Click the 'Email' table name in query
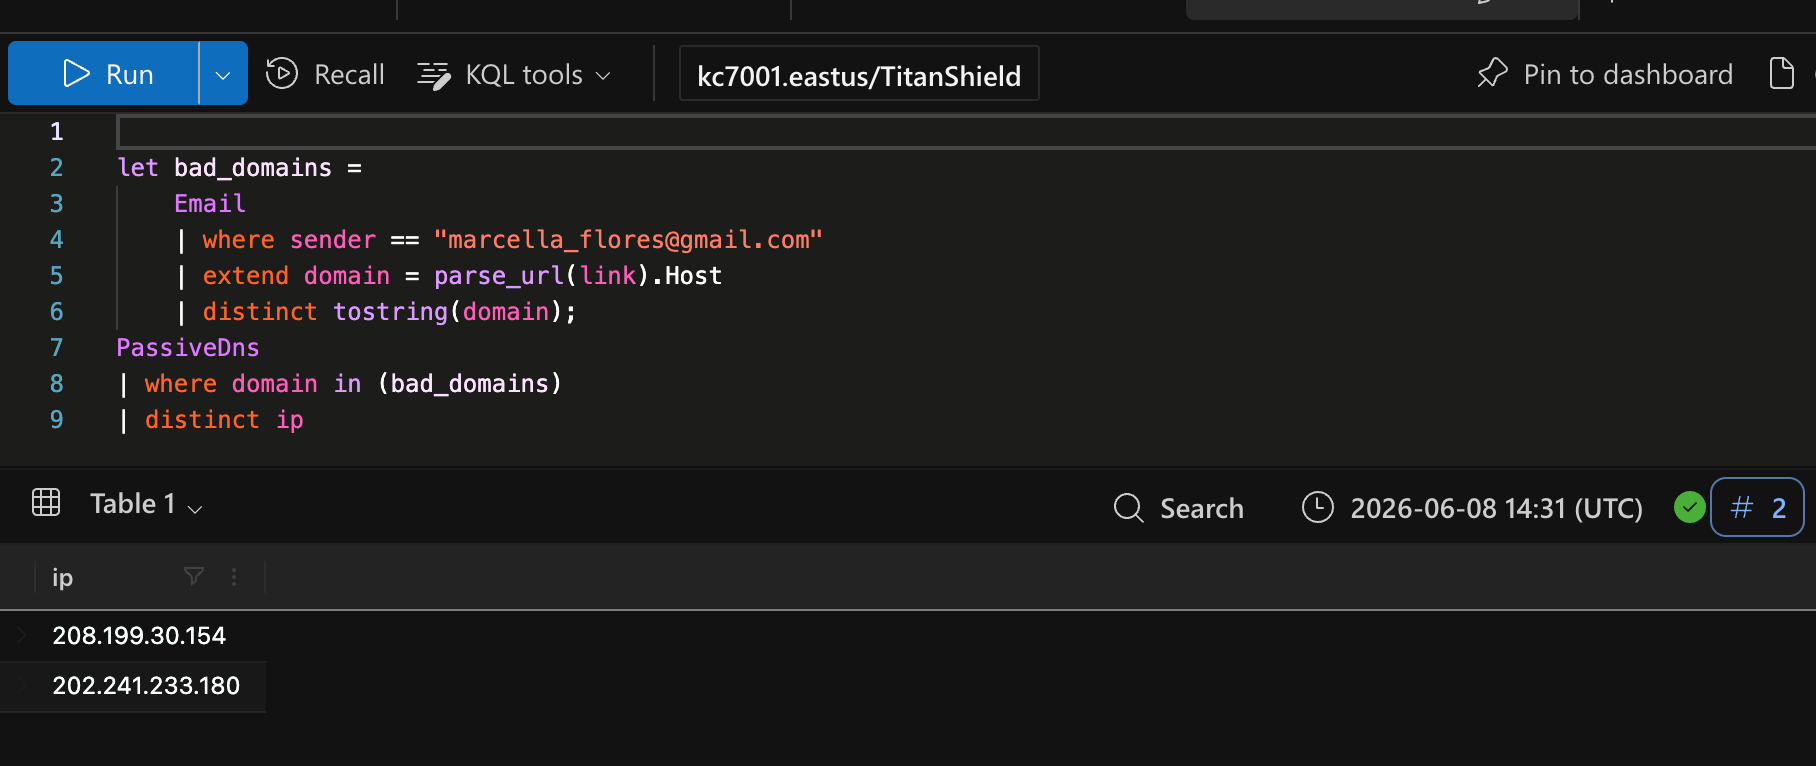The width and height of the screenshot is (1816, 766). (x=210, y=204)
